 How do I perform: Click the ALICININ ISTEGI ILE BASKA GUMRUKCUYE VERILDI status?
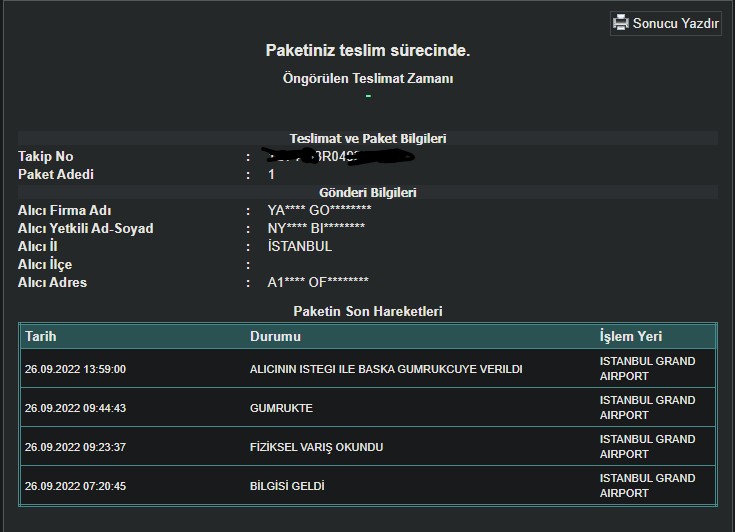(x=386, y=369)
